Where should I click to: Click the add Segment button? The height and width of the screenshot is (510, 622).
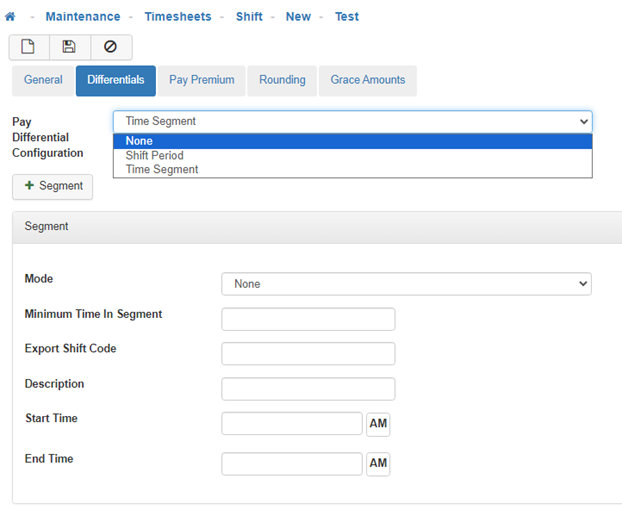pos(52,186)
